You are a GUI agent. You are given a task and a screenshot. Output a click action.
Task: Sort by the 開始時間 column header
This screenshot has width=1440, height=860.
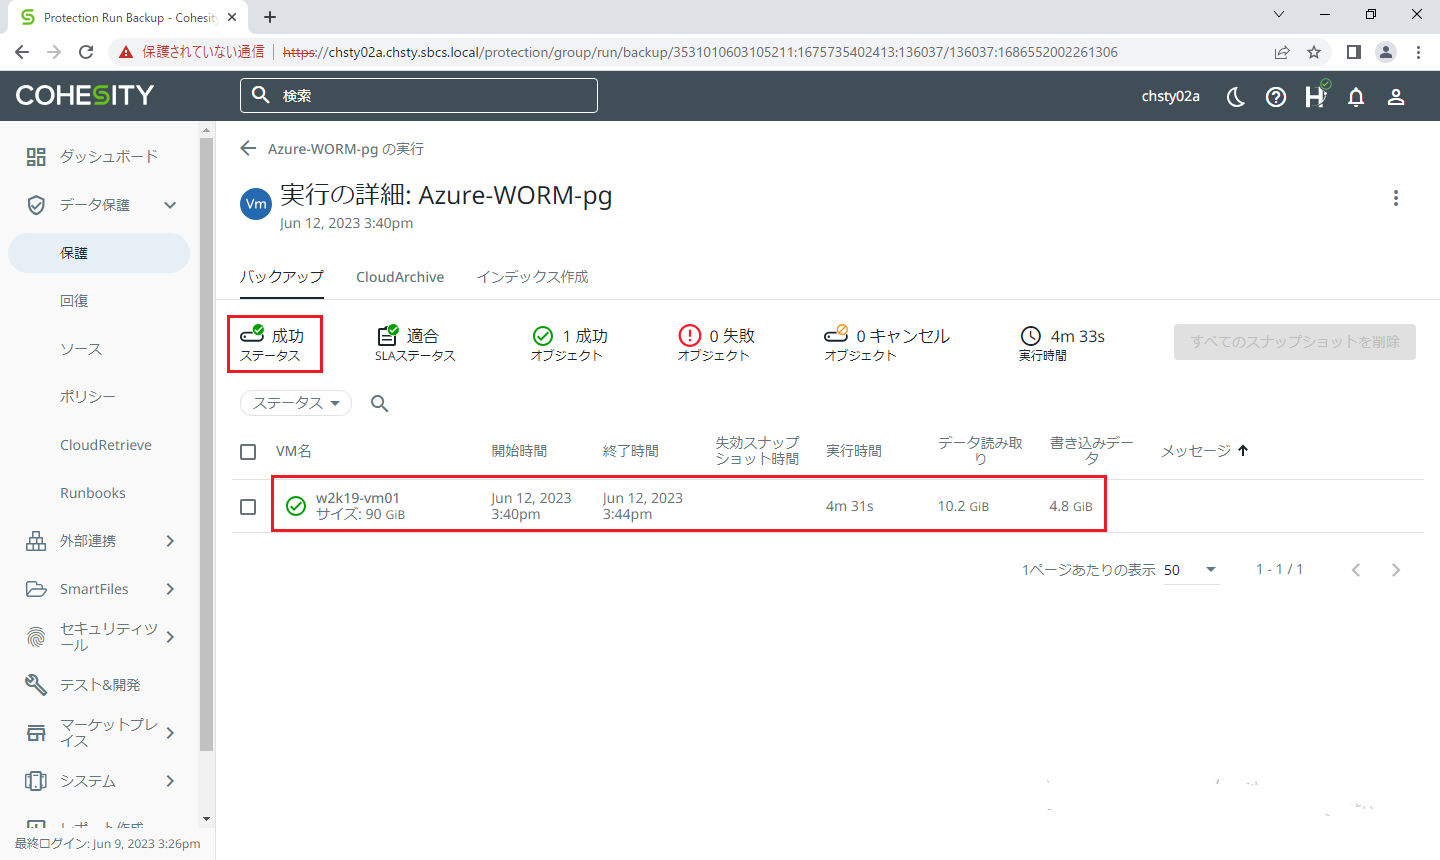pos(519,451)
